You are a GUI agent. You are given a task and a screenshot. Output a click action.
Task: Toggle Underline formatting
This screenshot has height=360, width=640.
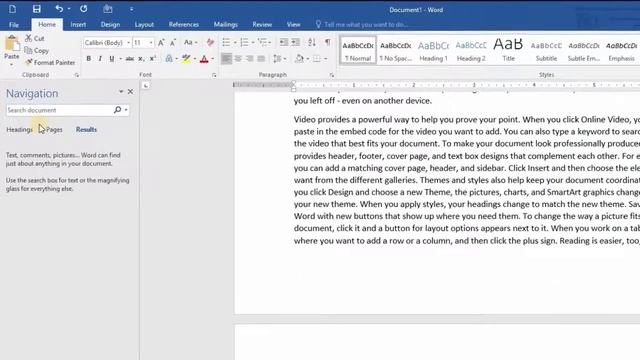click(x=111, y=59)
